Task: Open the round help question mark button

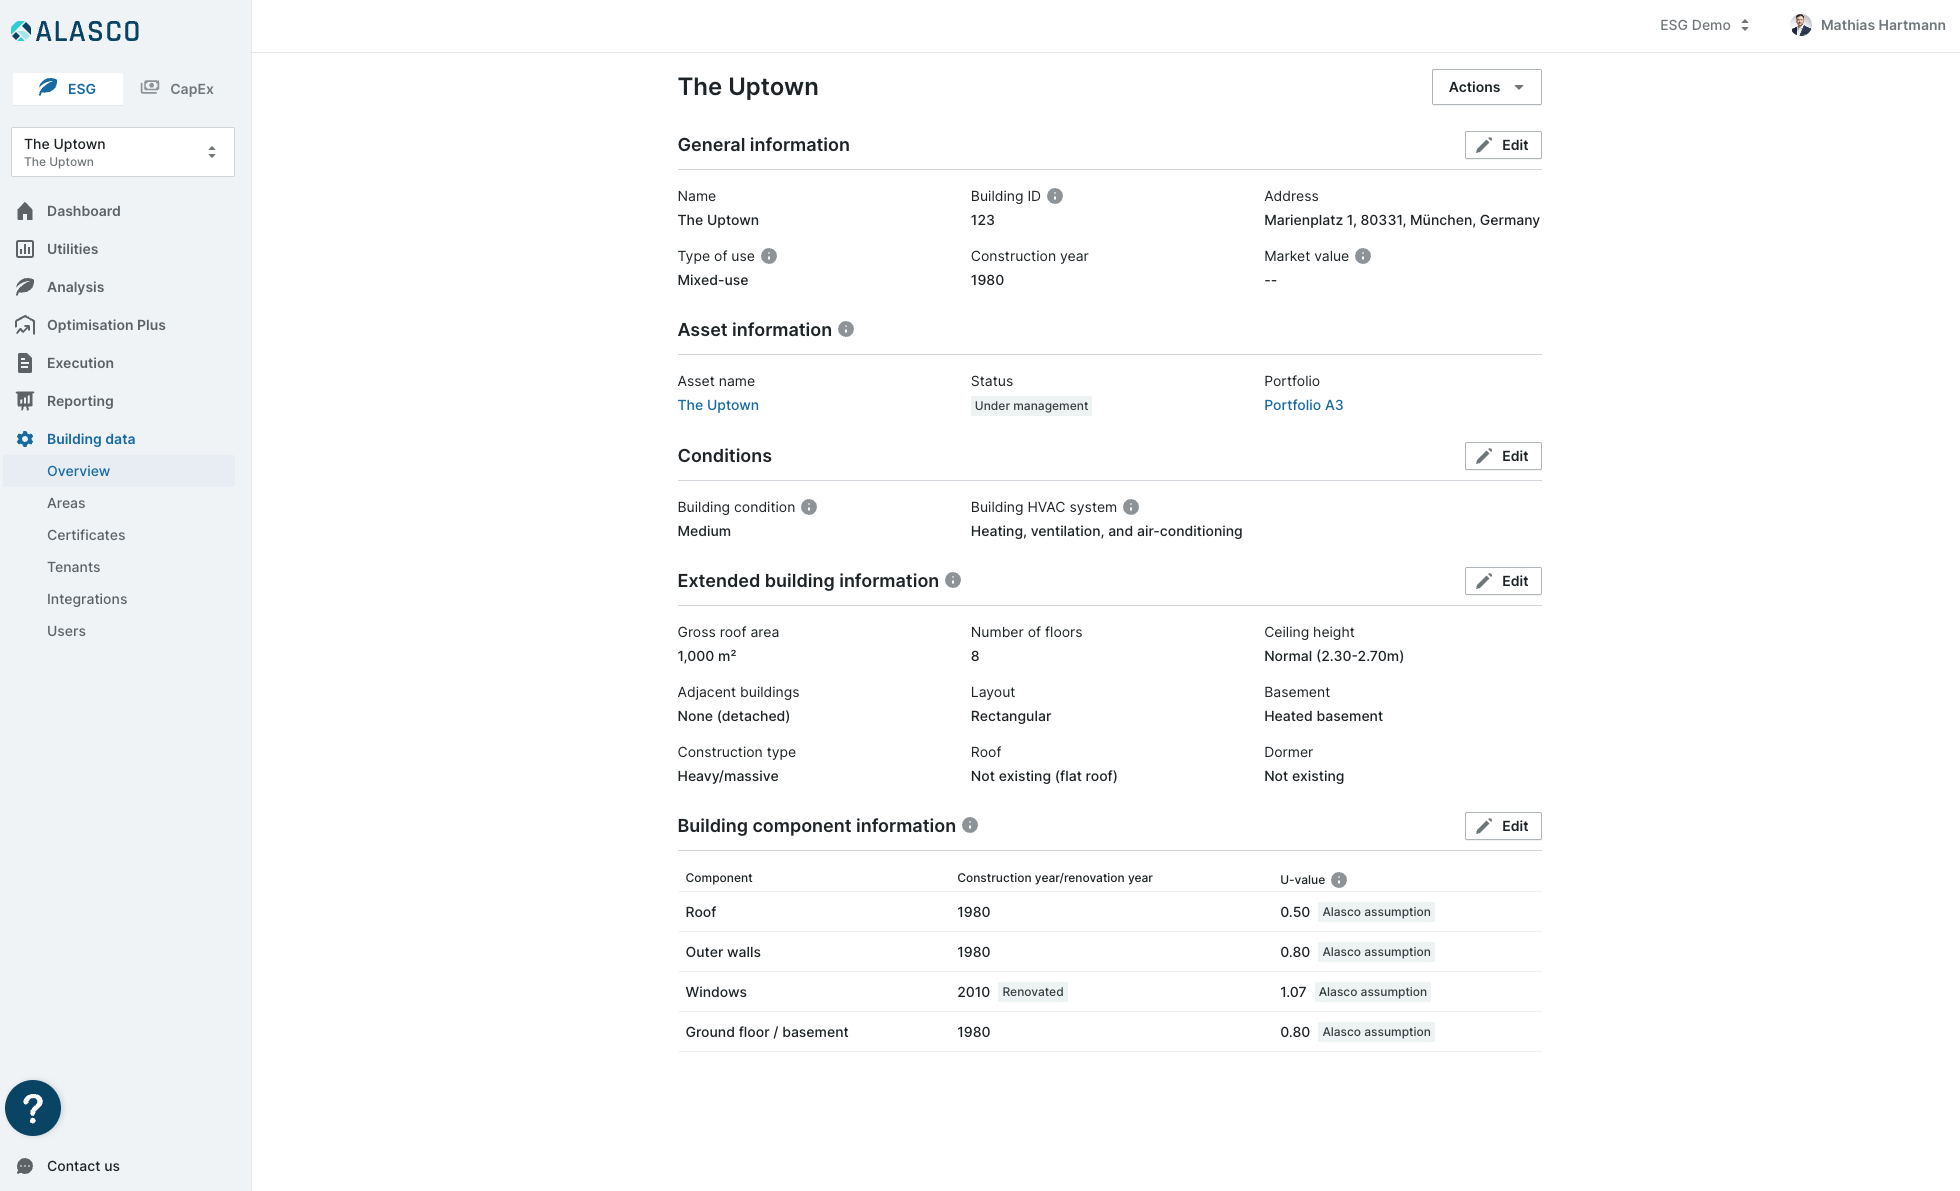Action: click(x=33, y=1108)
